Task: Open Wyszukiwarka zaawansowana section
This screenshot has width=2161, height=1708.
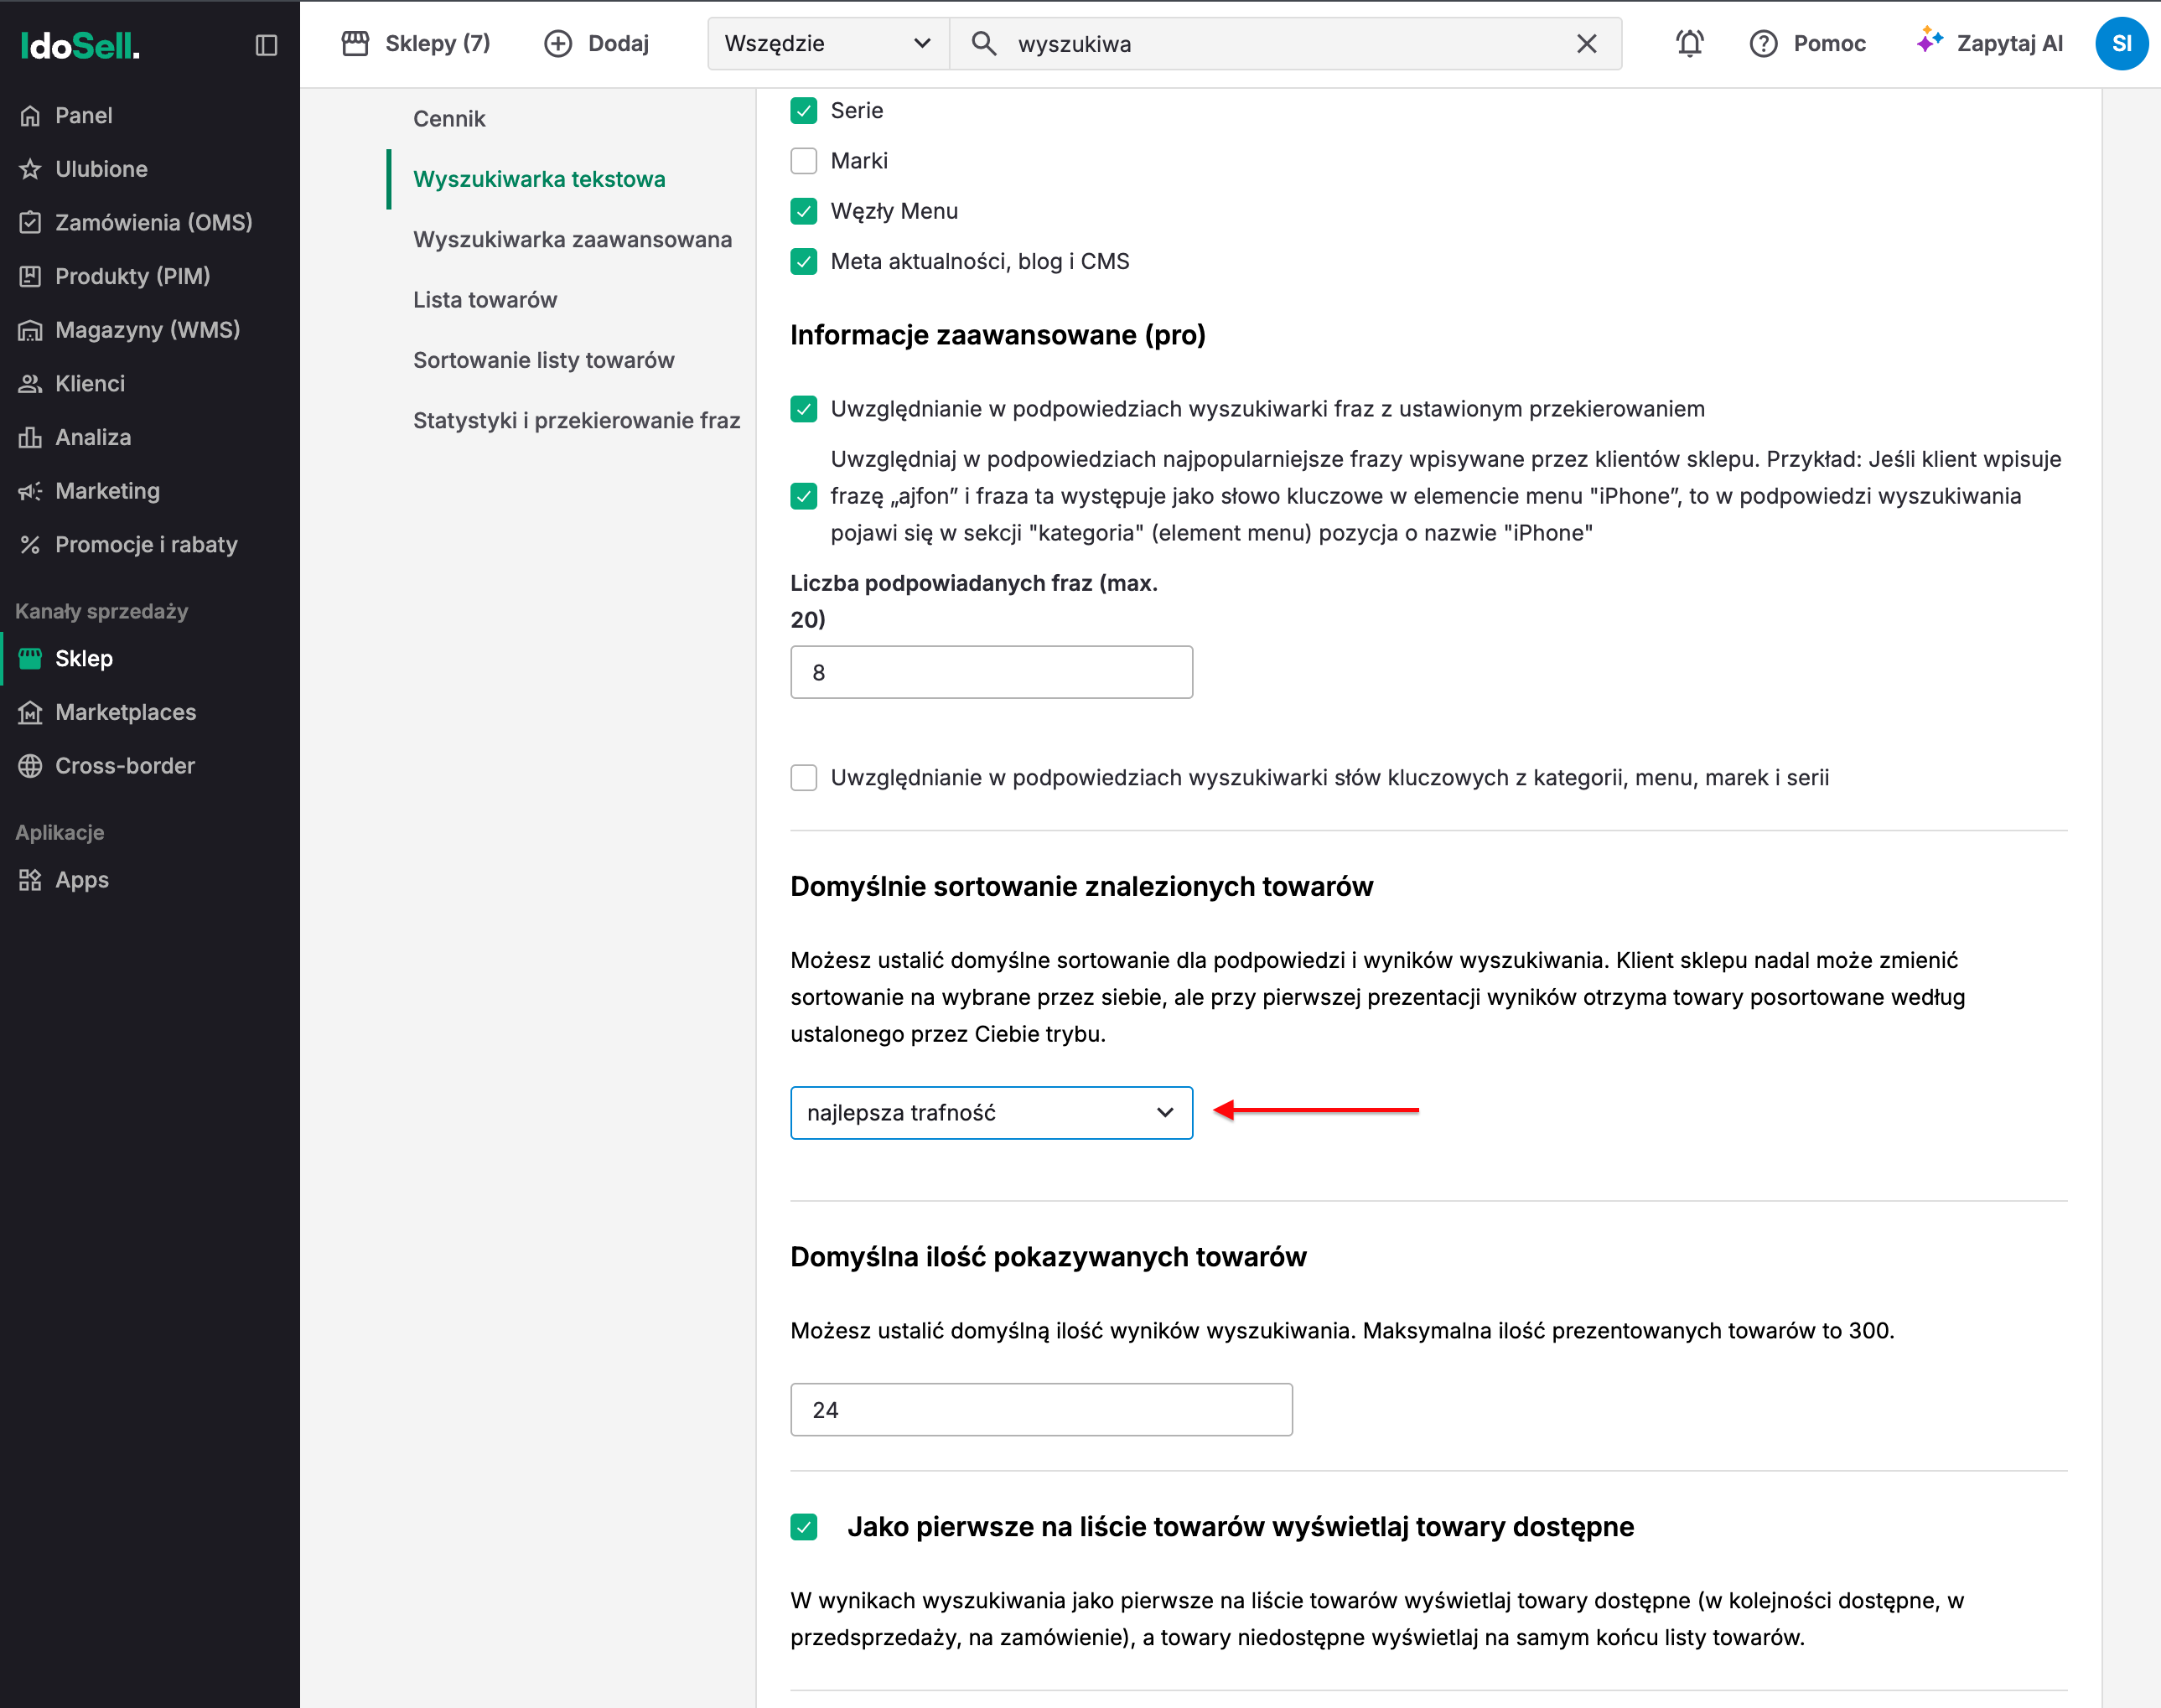Action: (572, 240)
